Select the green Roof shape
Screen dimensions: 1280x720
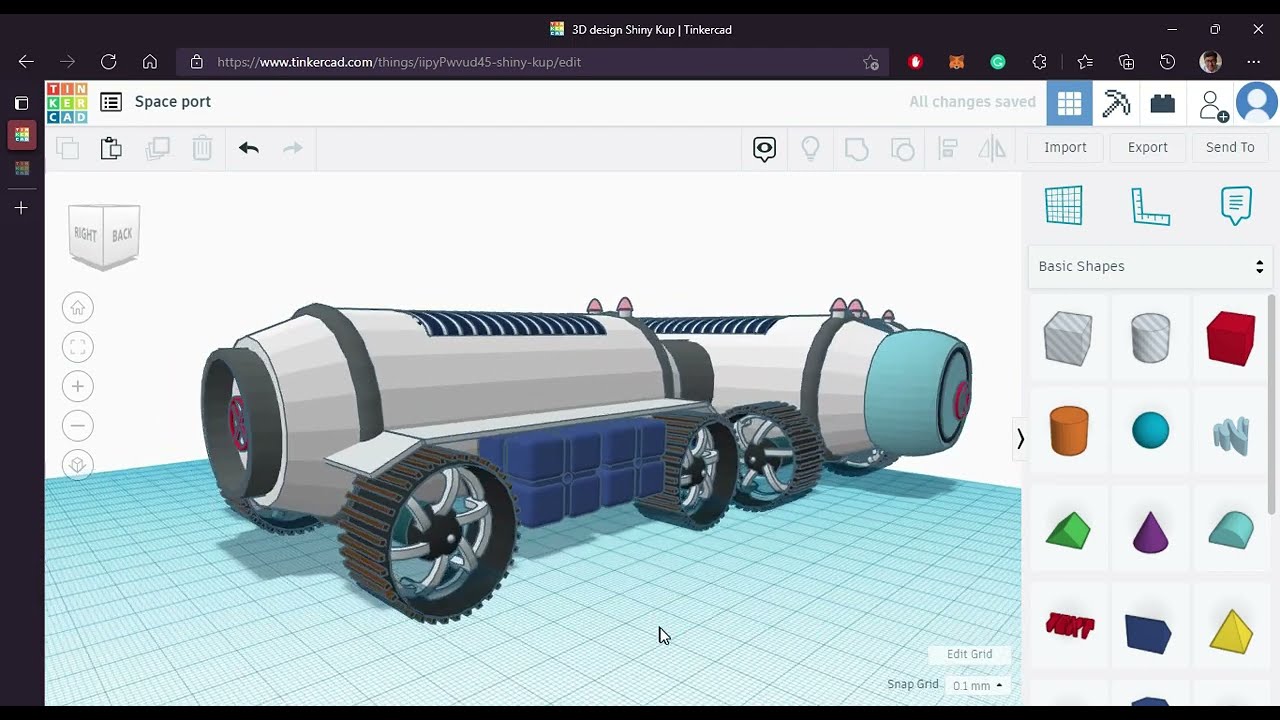point(1068,531)
